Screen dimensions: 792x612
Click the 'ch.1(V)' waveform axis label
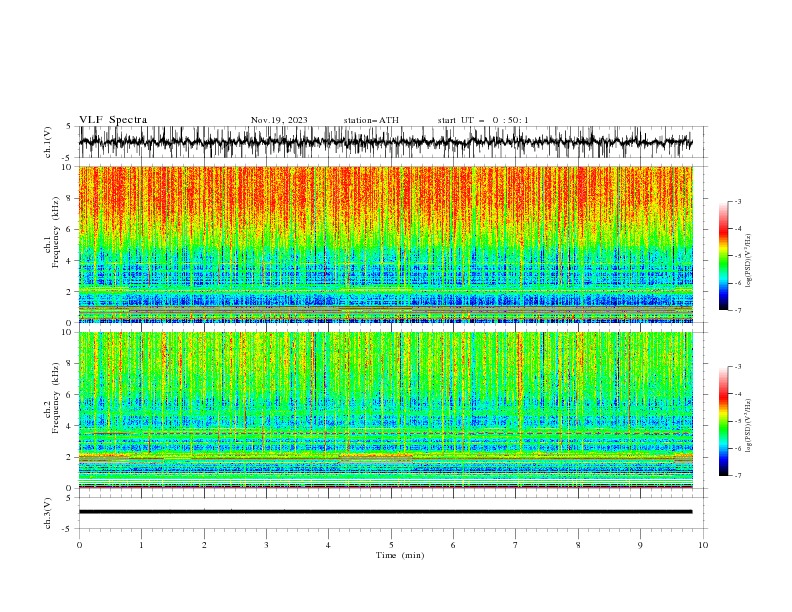pos(48,142)
